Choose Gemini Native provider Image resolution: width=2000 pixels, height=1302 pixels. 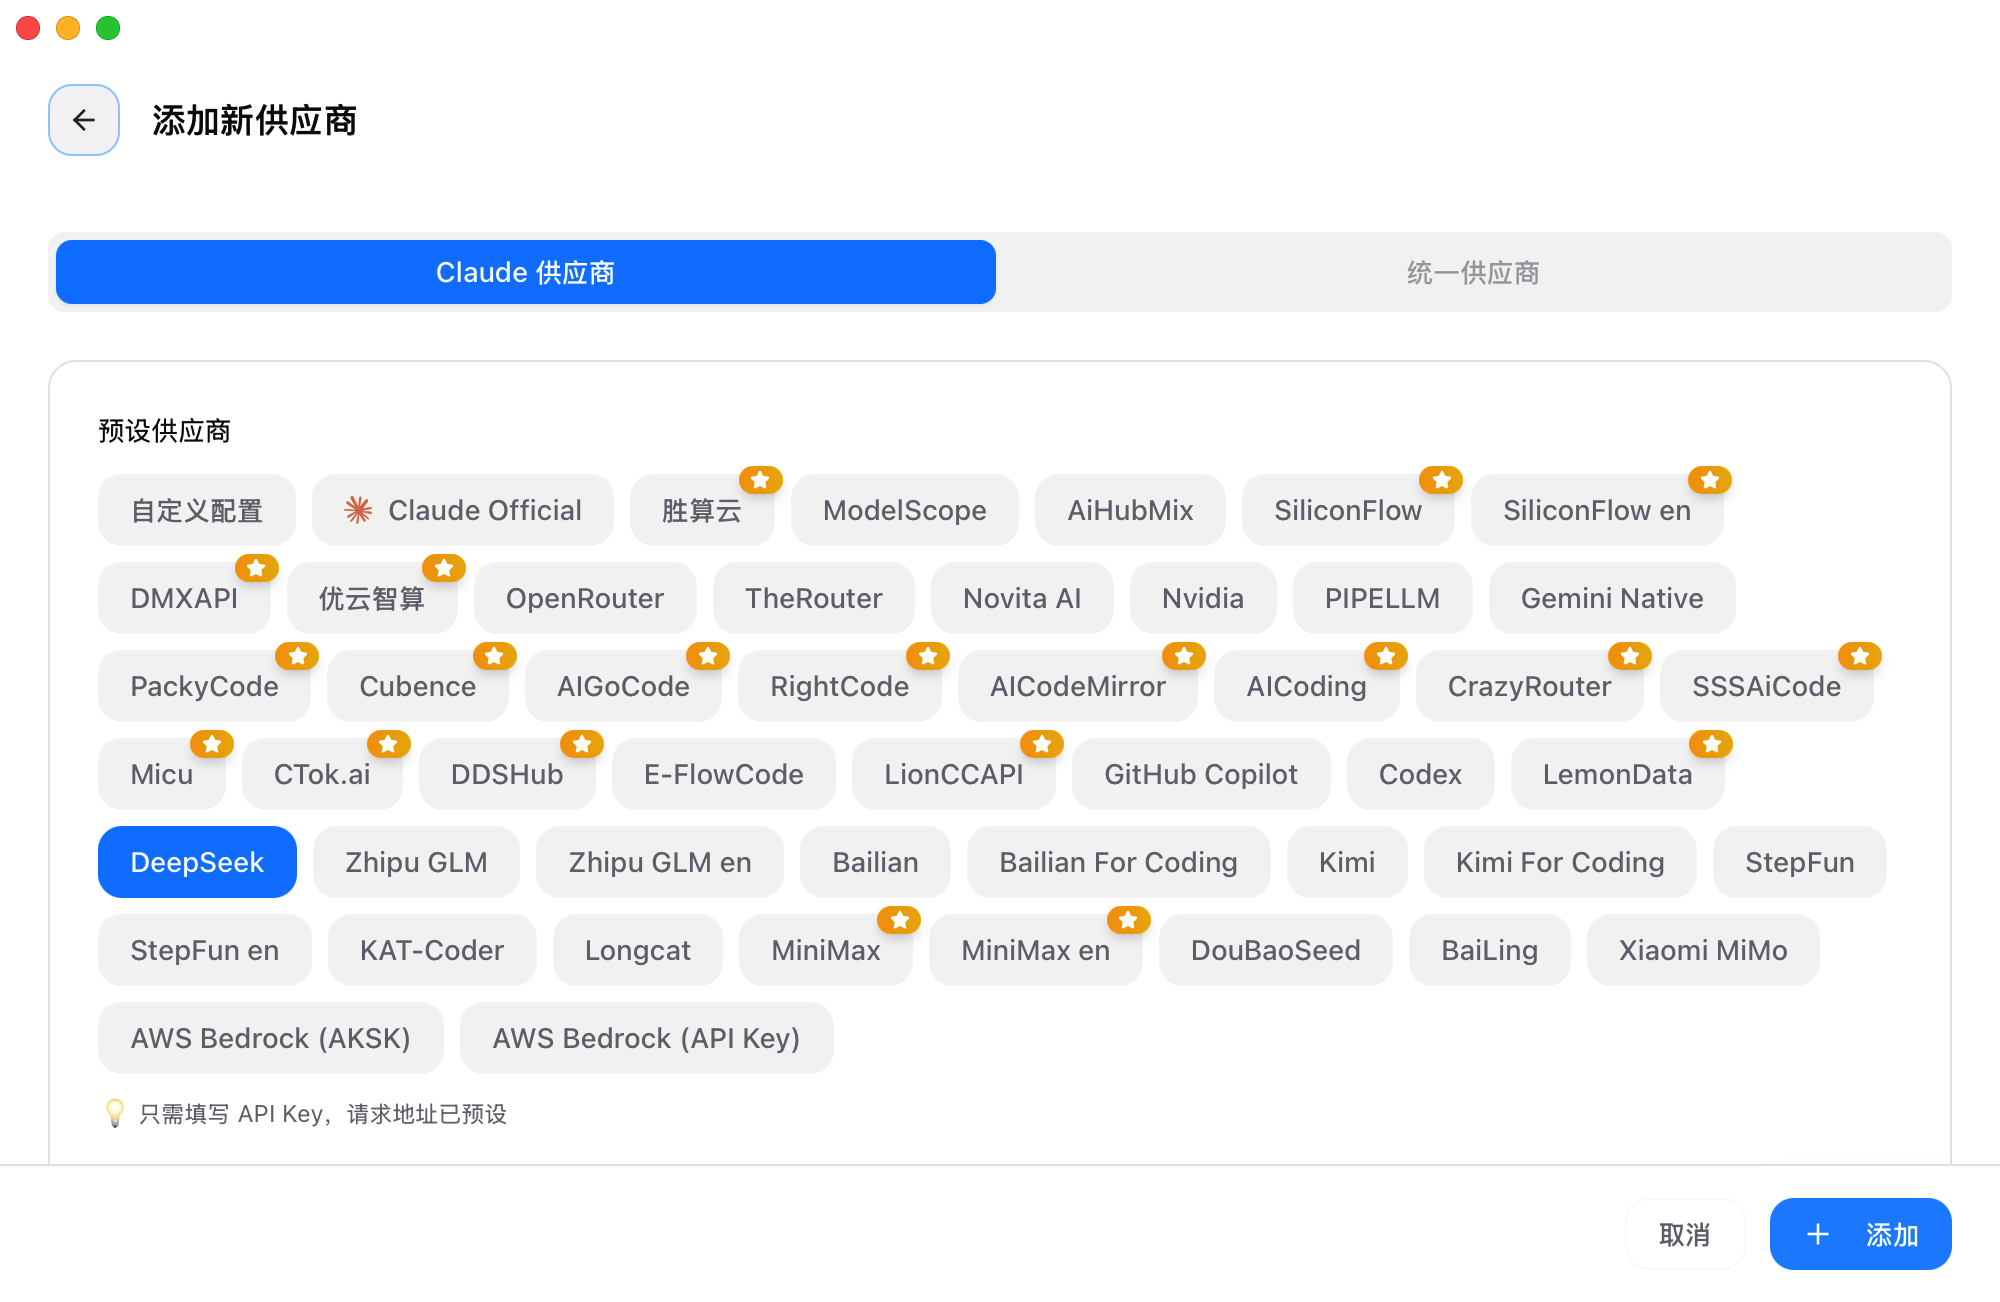(x=1612, y=598)
